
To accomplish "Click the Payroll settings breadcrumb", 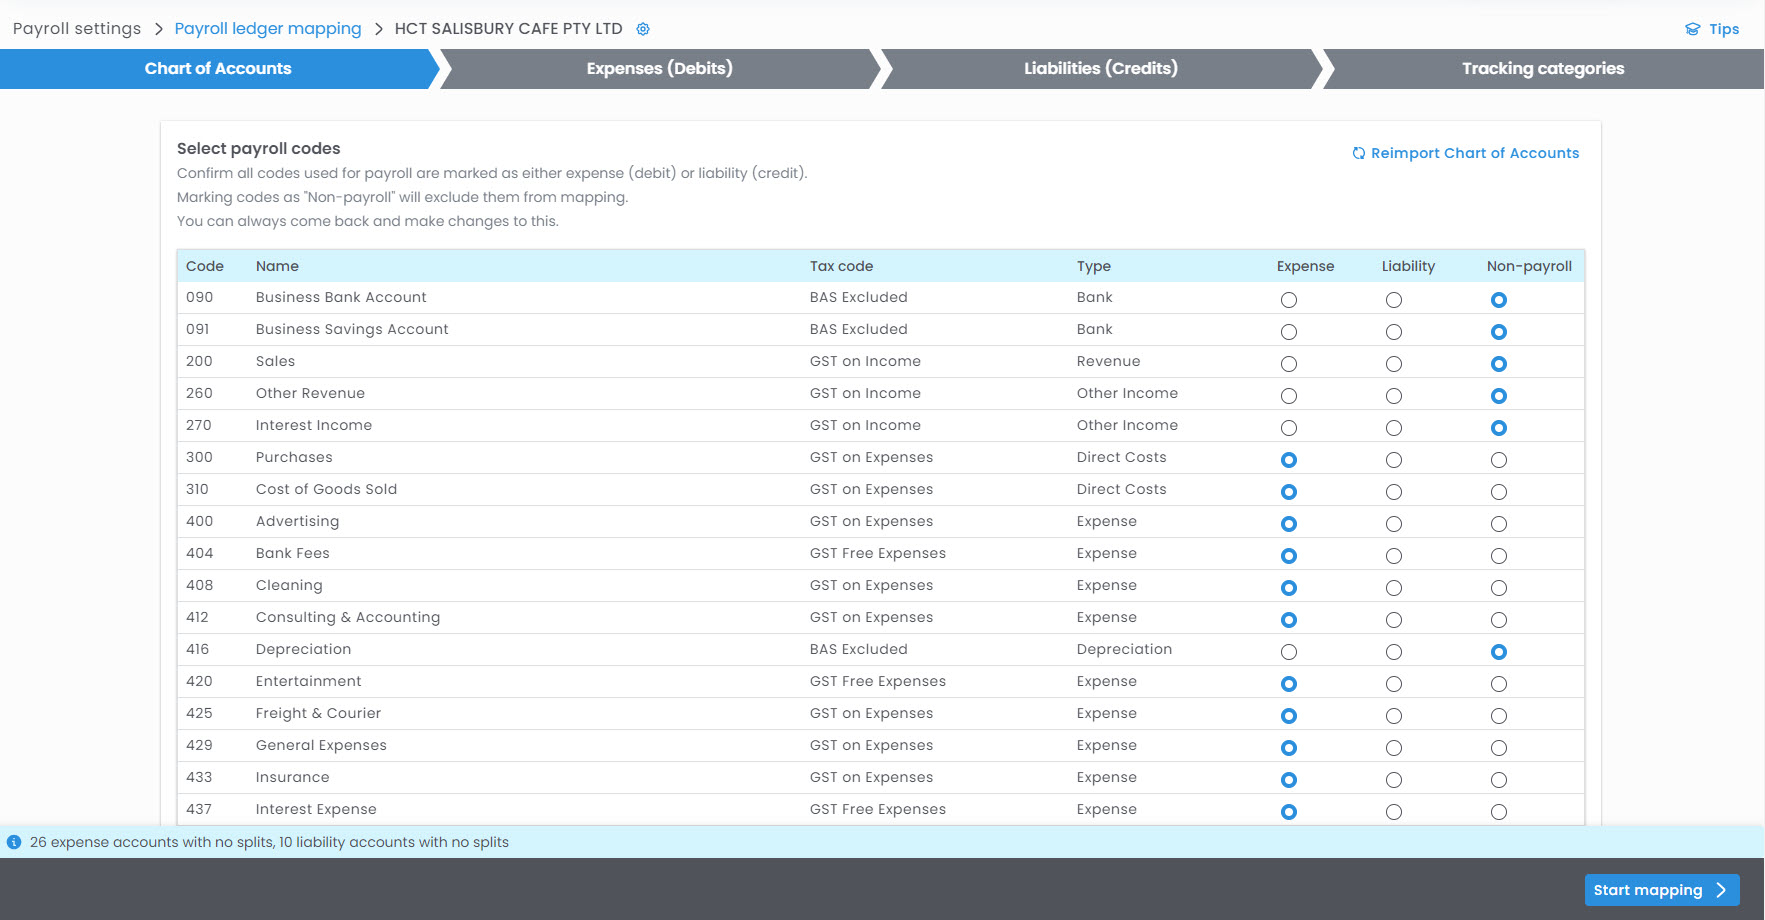I will (77, 29).
